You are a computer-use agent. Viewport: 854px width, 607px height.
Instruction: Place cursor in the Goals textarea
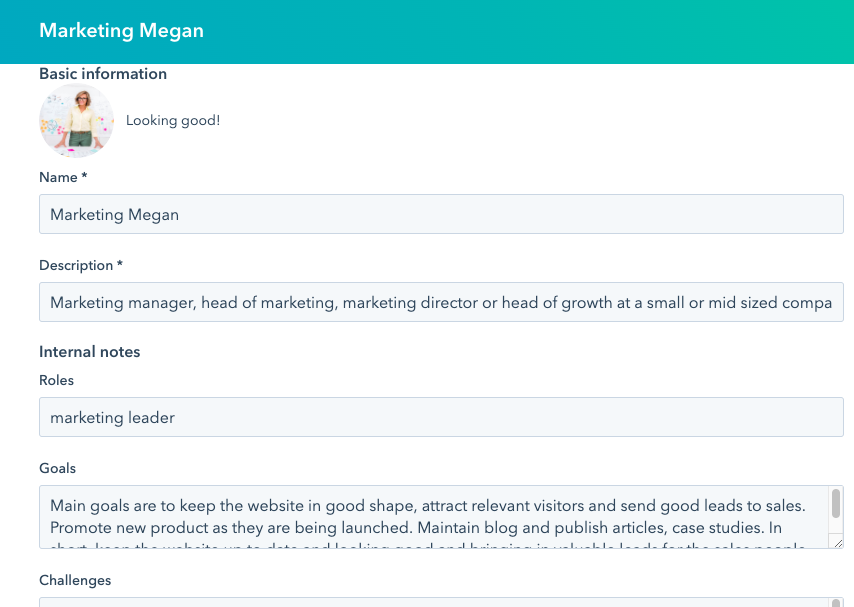click(x=430, y=517)
